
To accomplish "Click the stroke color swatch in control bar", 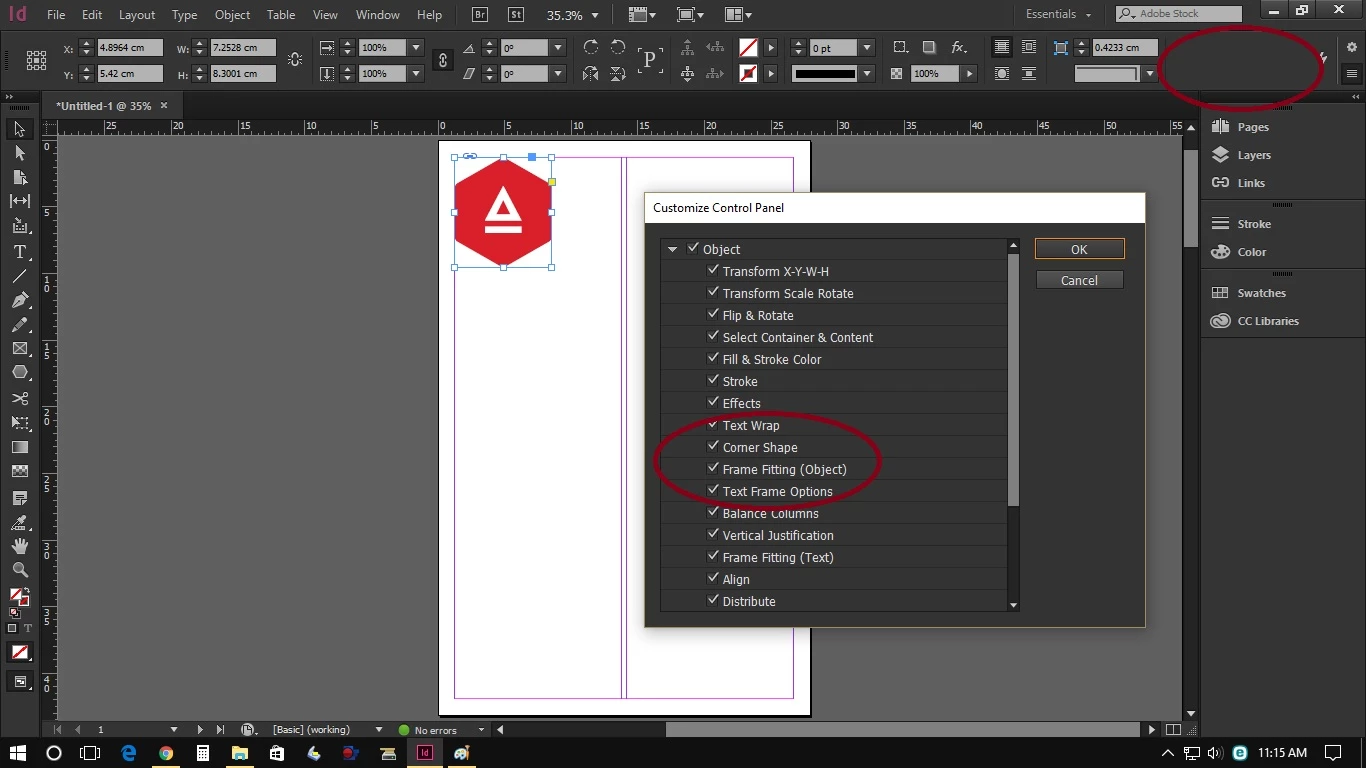I will (748, 73).
